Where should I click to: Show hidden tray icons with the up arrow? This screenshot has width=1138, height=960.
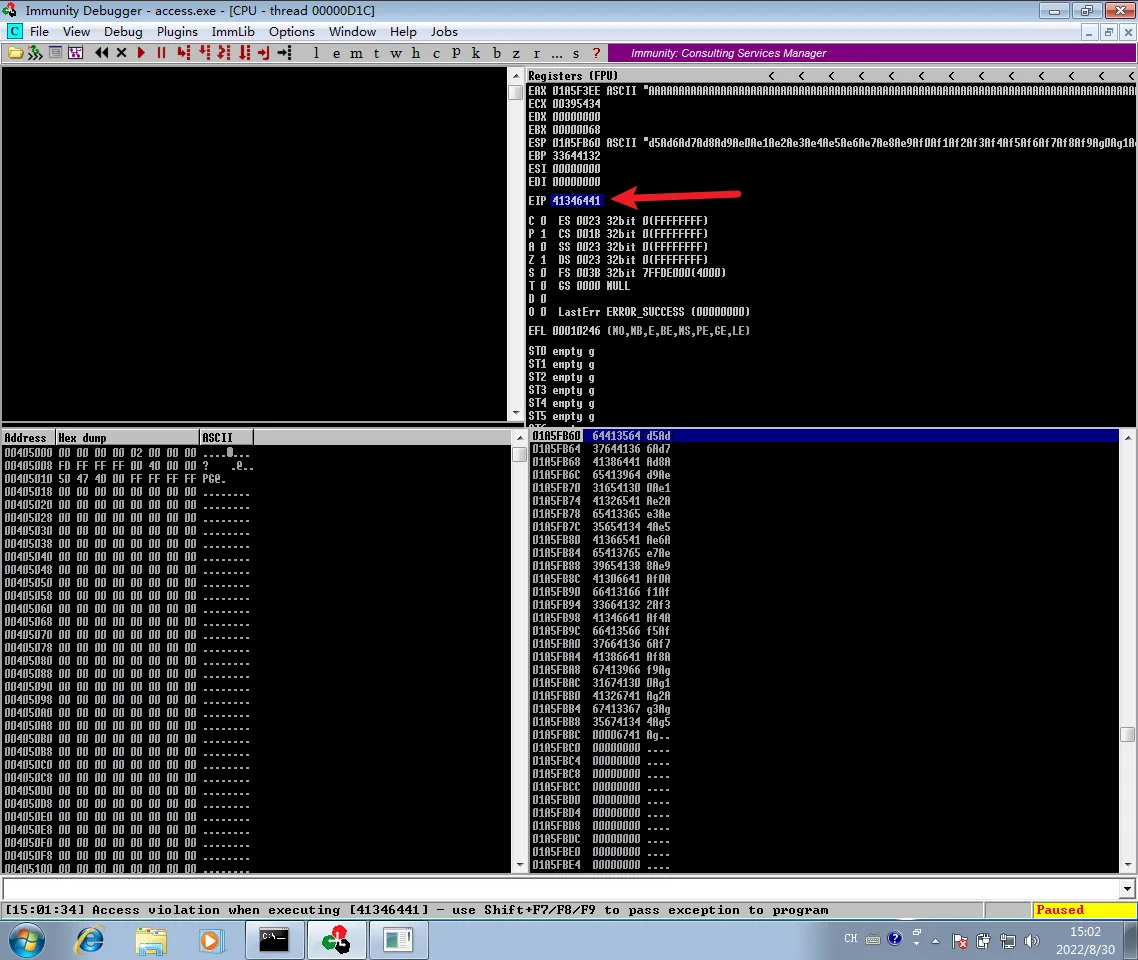tap(936, 941)
